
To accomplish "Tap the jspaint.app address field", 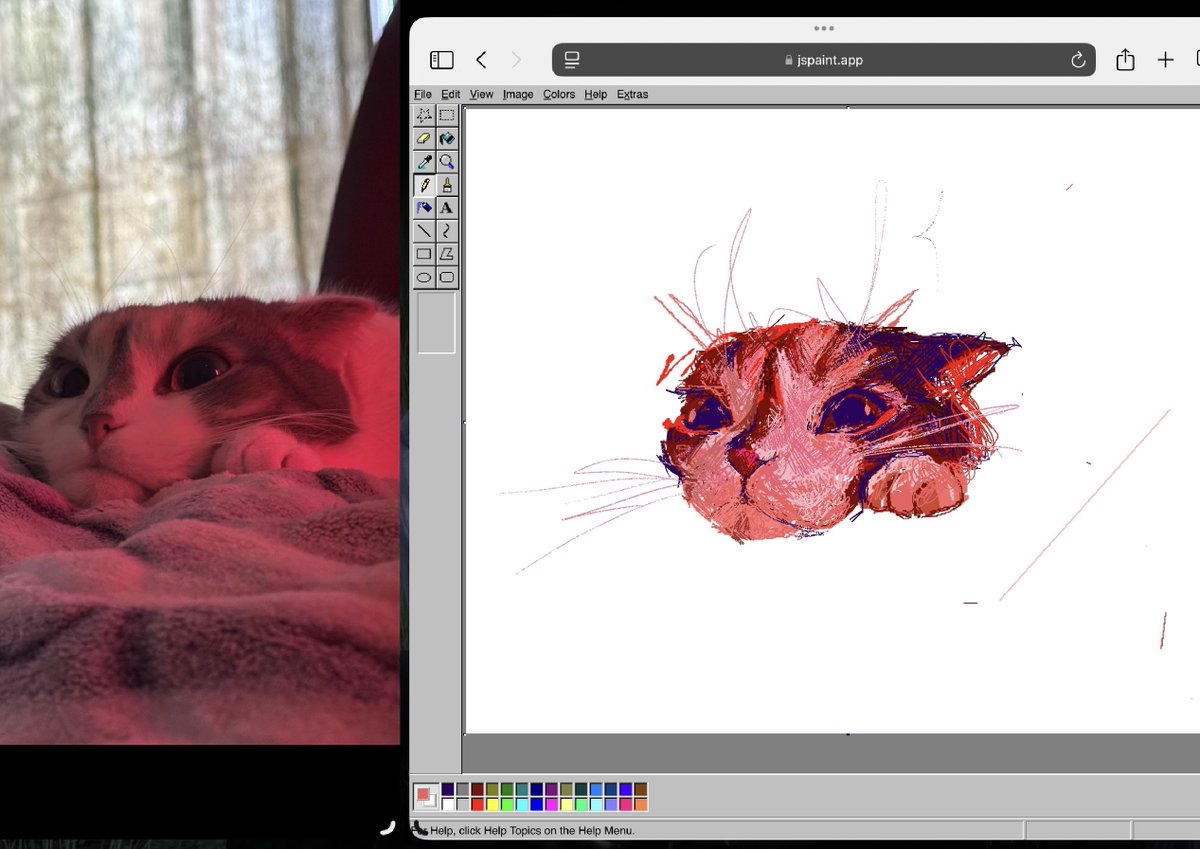I will tap(824, 60).
